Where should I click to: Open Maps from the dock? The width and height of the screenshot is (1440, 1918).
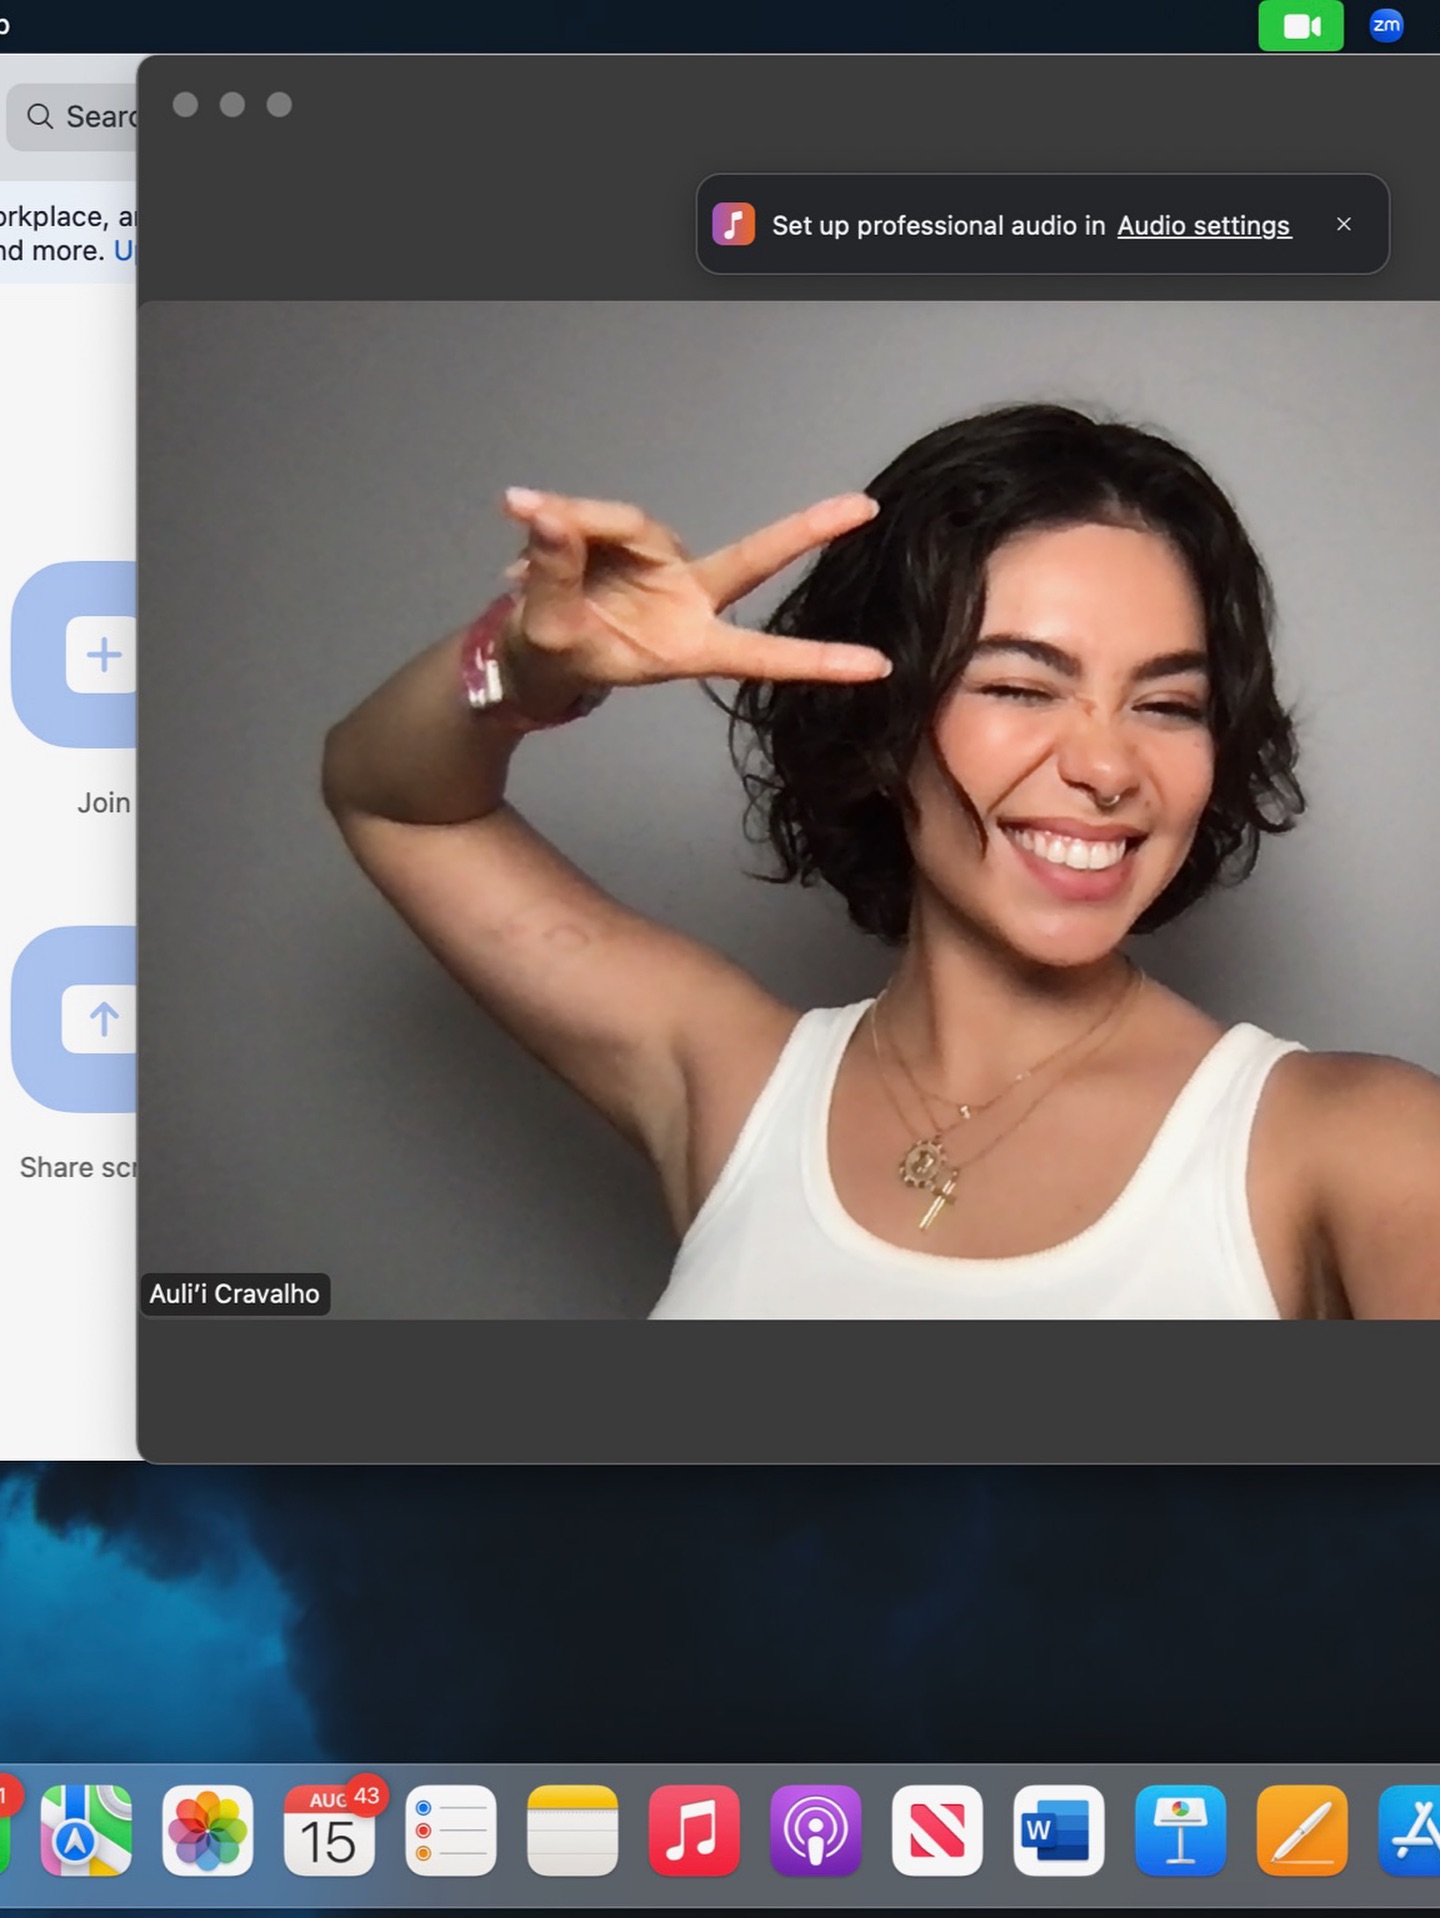pos(86,1831)
